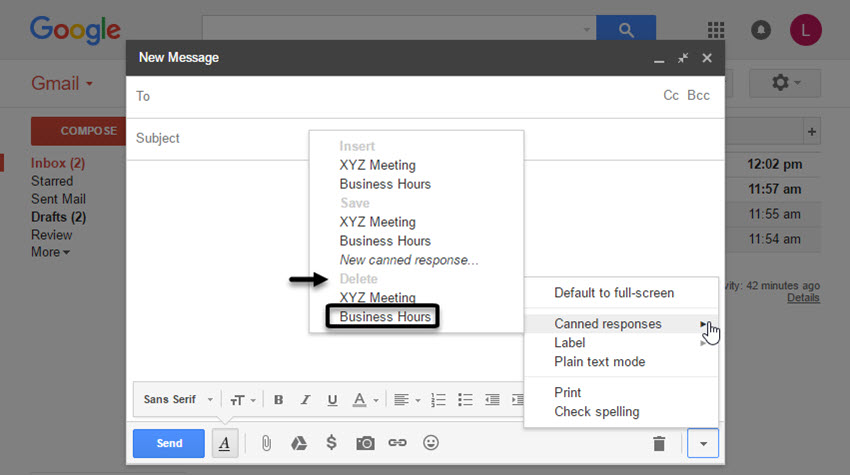The height and width of the screenshot is (475, 850).
Task: Send money with dollar icon
Action: 331,443
